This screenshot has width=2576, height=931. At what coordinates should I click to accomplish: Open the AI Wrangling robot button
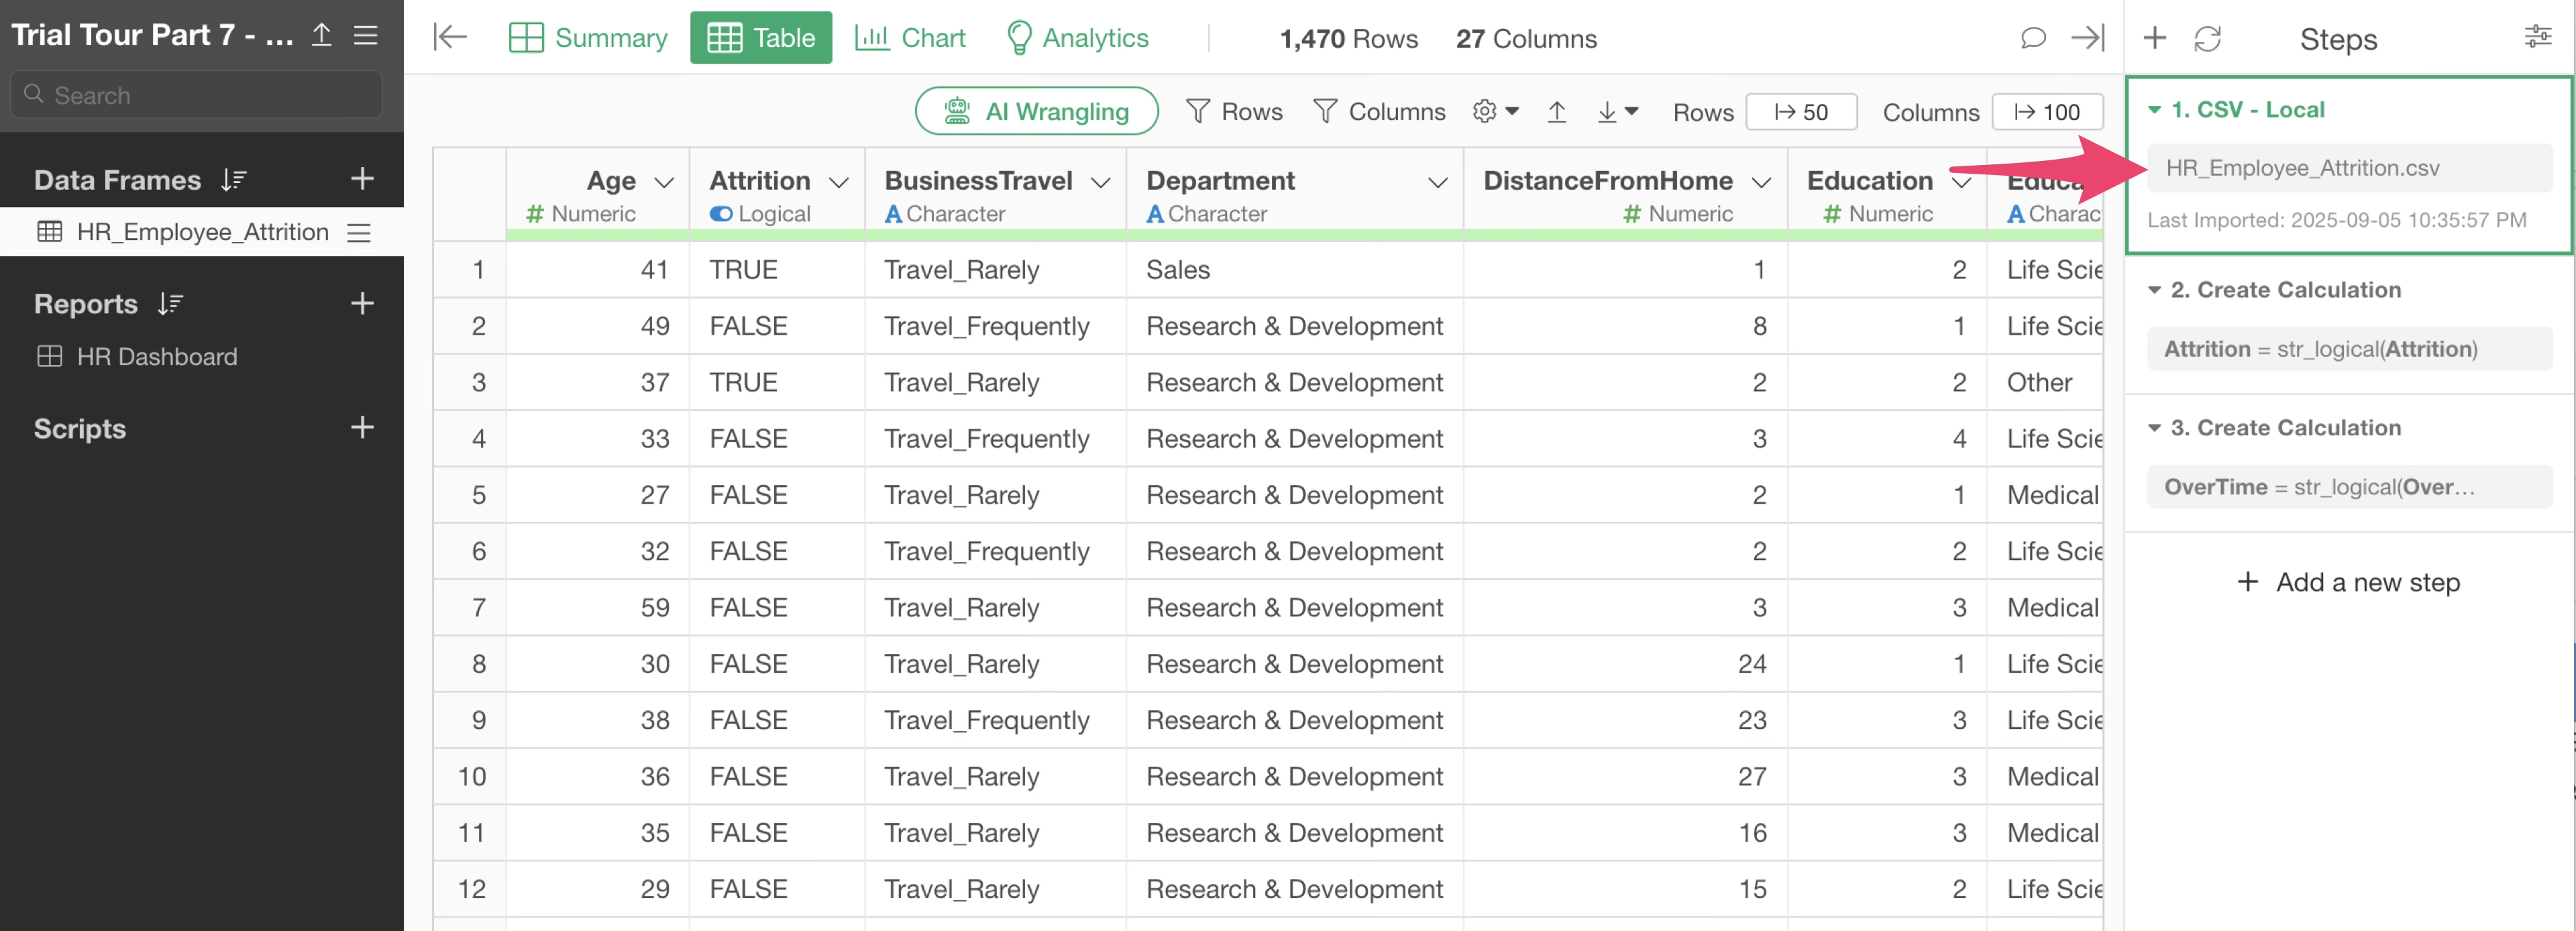click(1036, 111)
